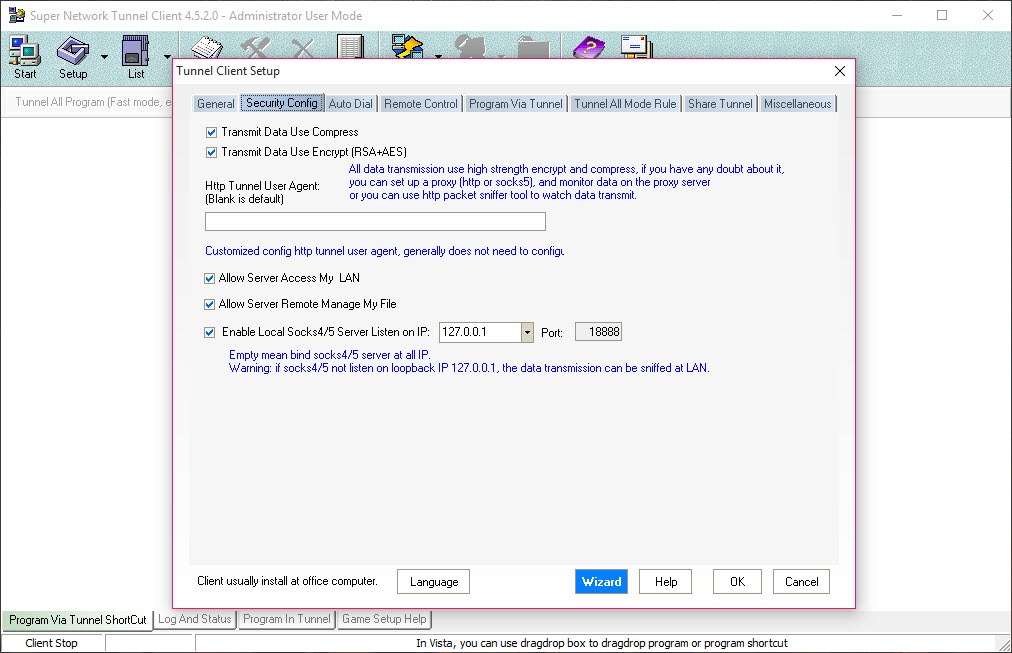The height and width of the screenshot is (653, 1012).
Task: Open the Auto Dial tab
Action: (350, 104)
